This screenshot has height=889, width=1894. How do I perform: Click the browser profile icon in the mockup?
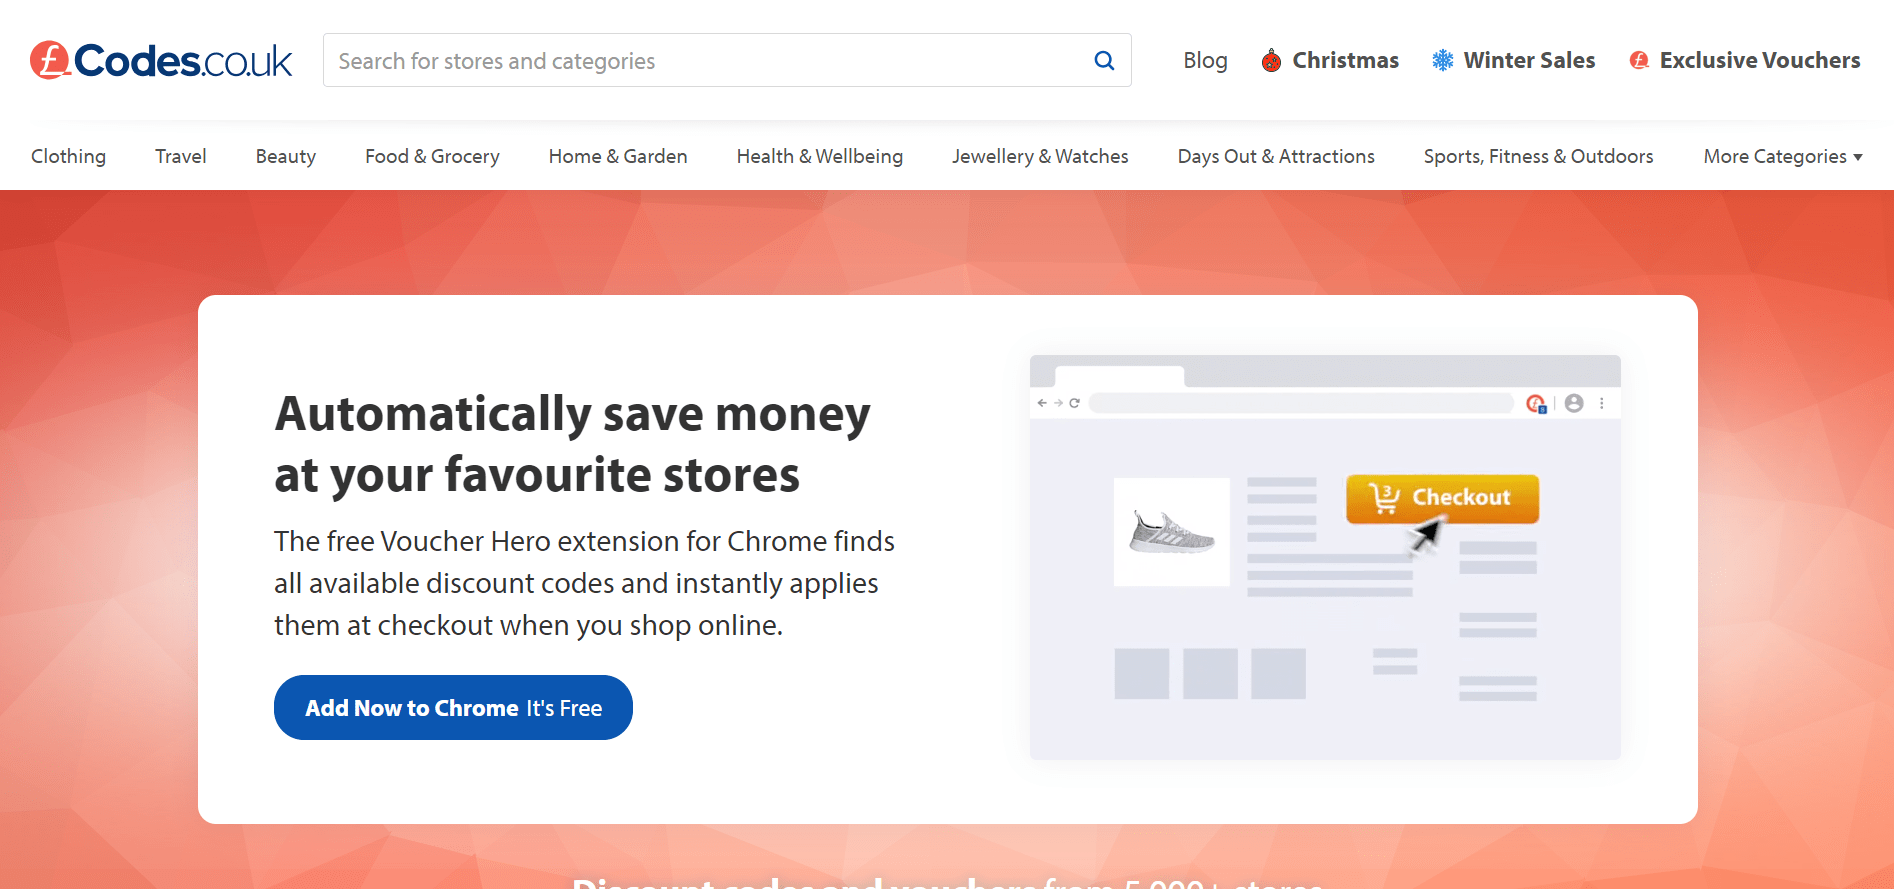coord(1575,403)
